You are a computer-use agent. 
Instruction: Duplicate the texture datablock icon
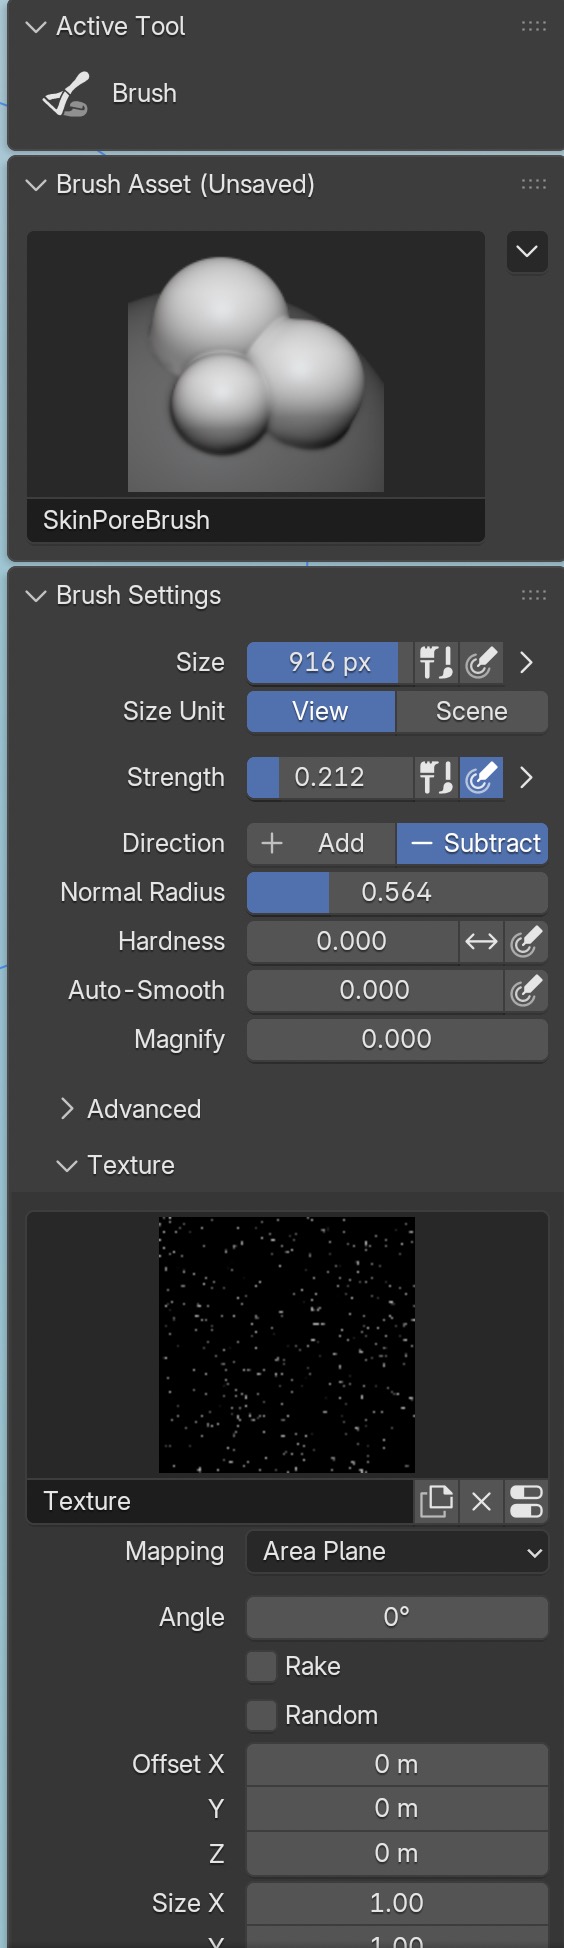point(437,1501)
